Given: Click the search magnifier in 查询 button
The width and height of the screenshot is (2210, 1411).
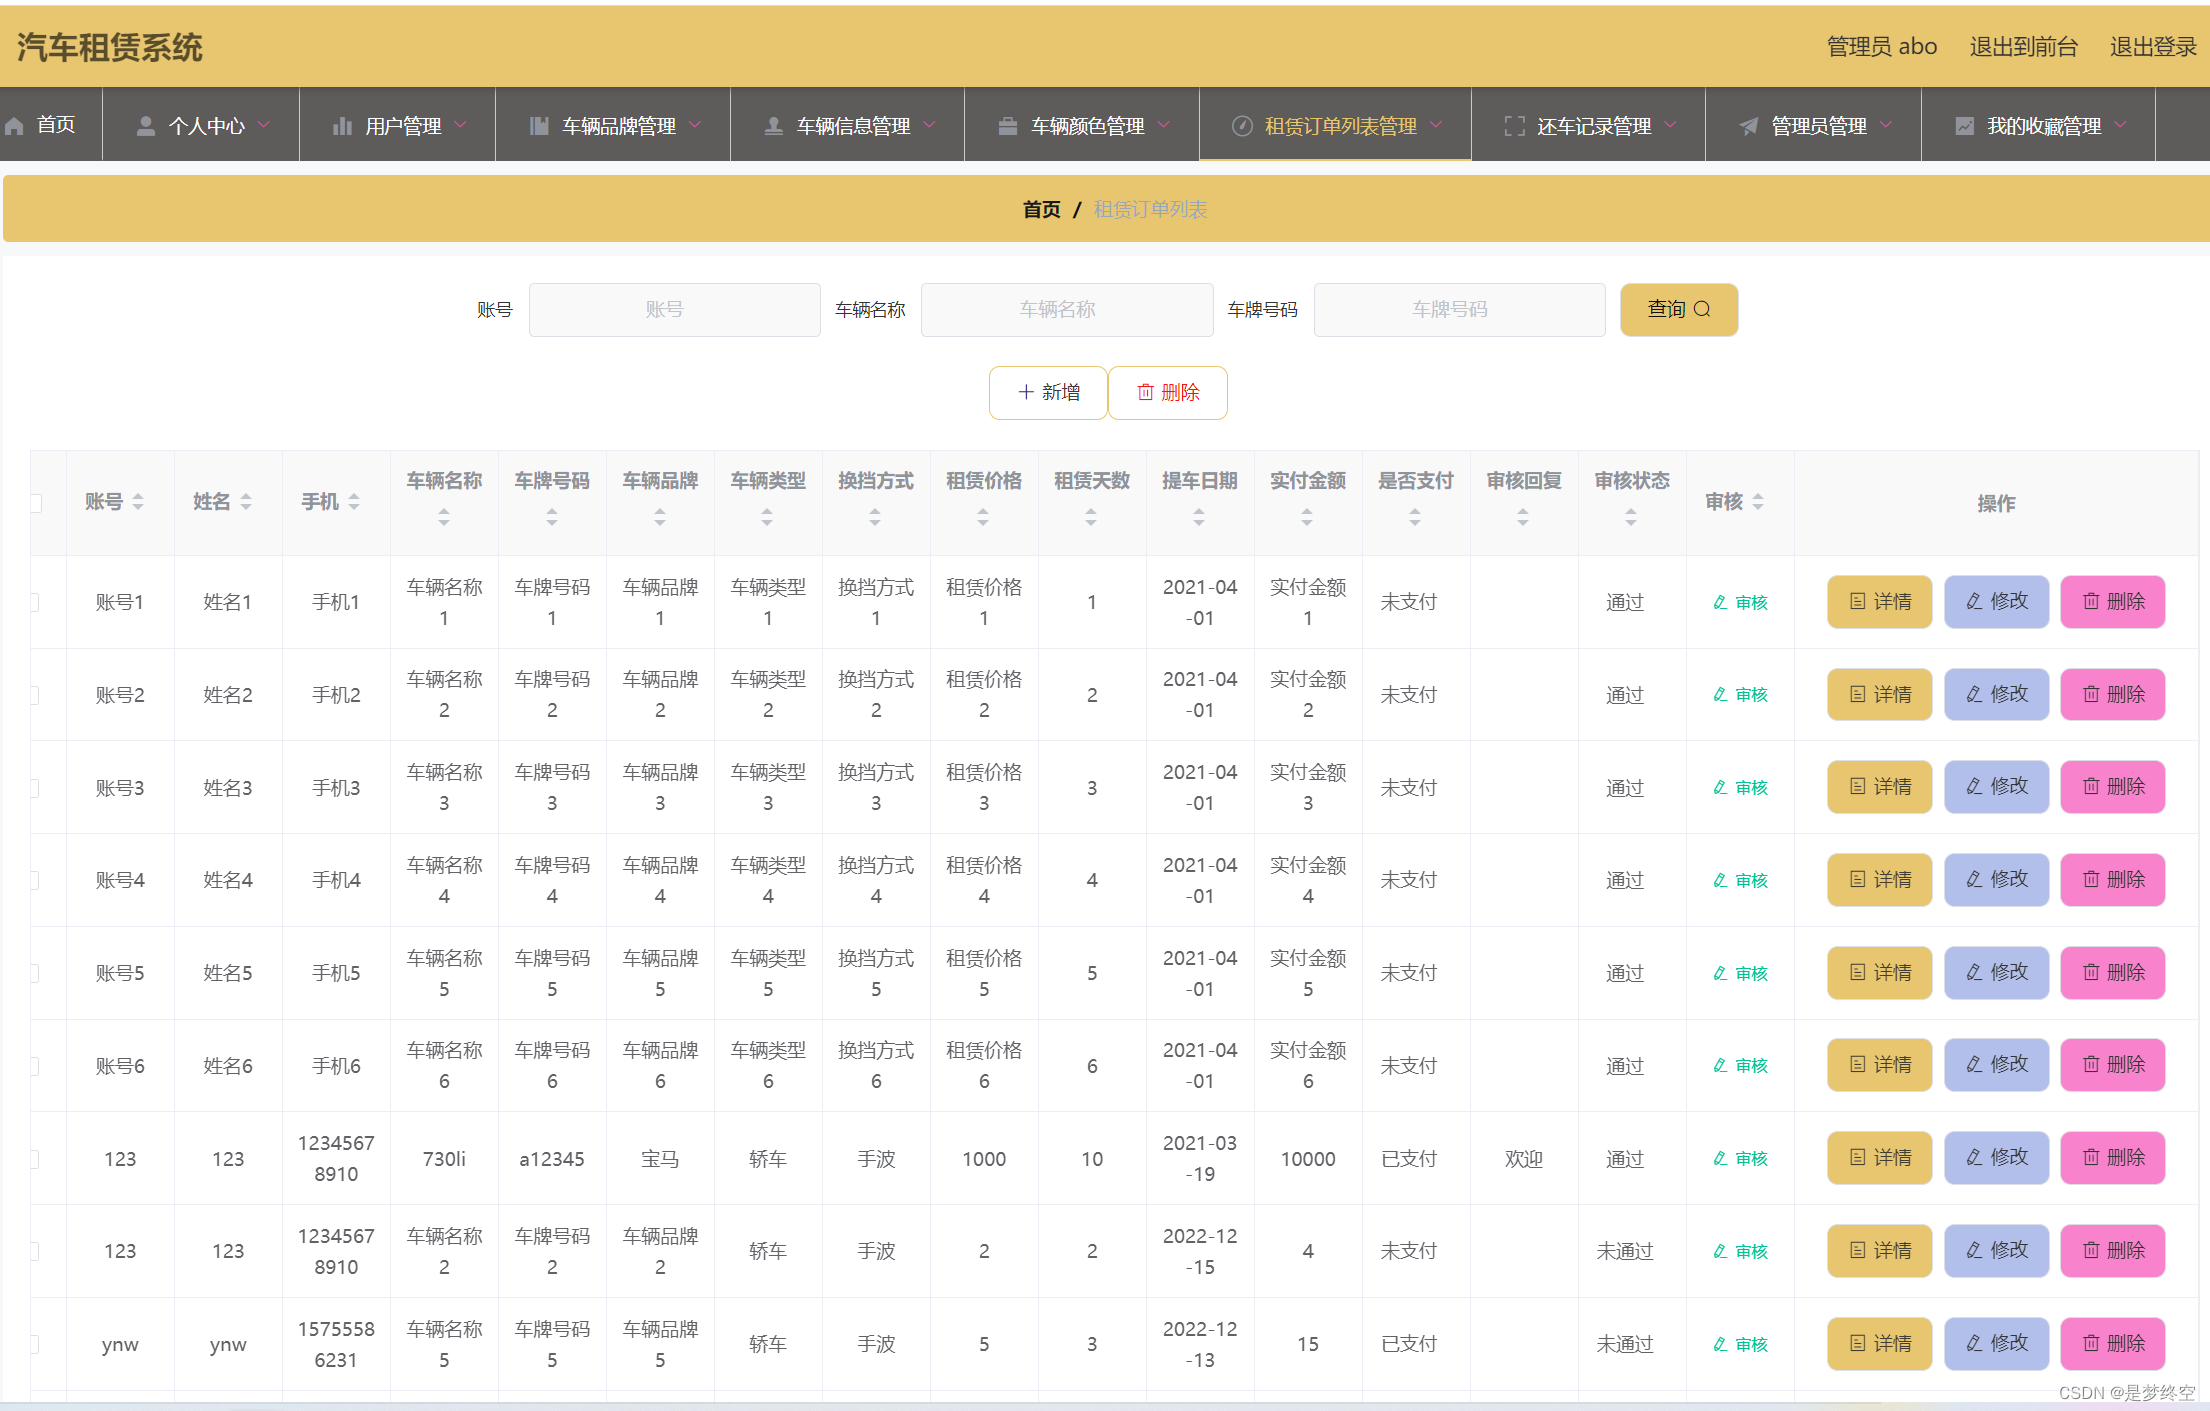Looking at the screenshot, I should click(1702, 309).
